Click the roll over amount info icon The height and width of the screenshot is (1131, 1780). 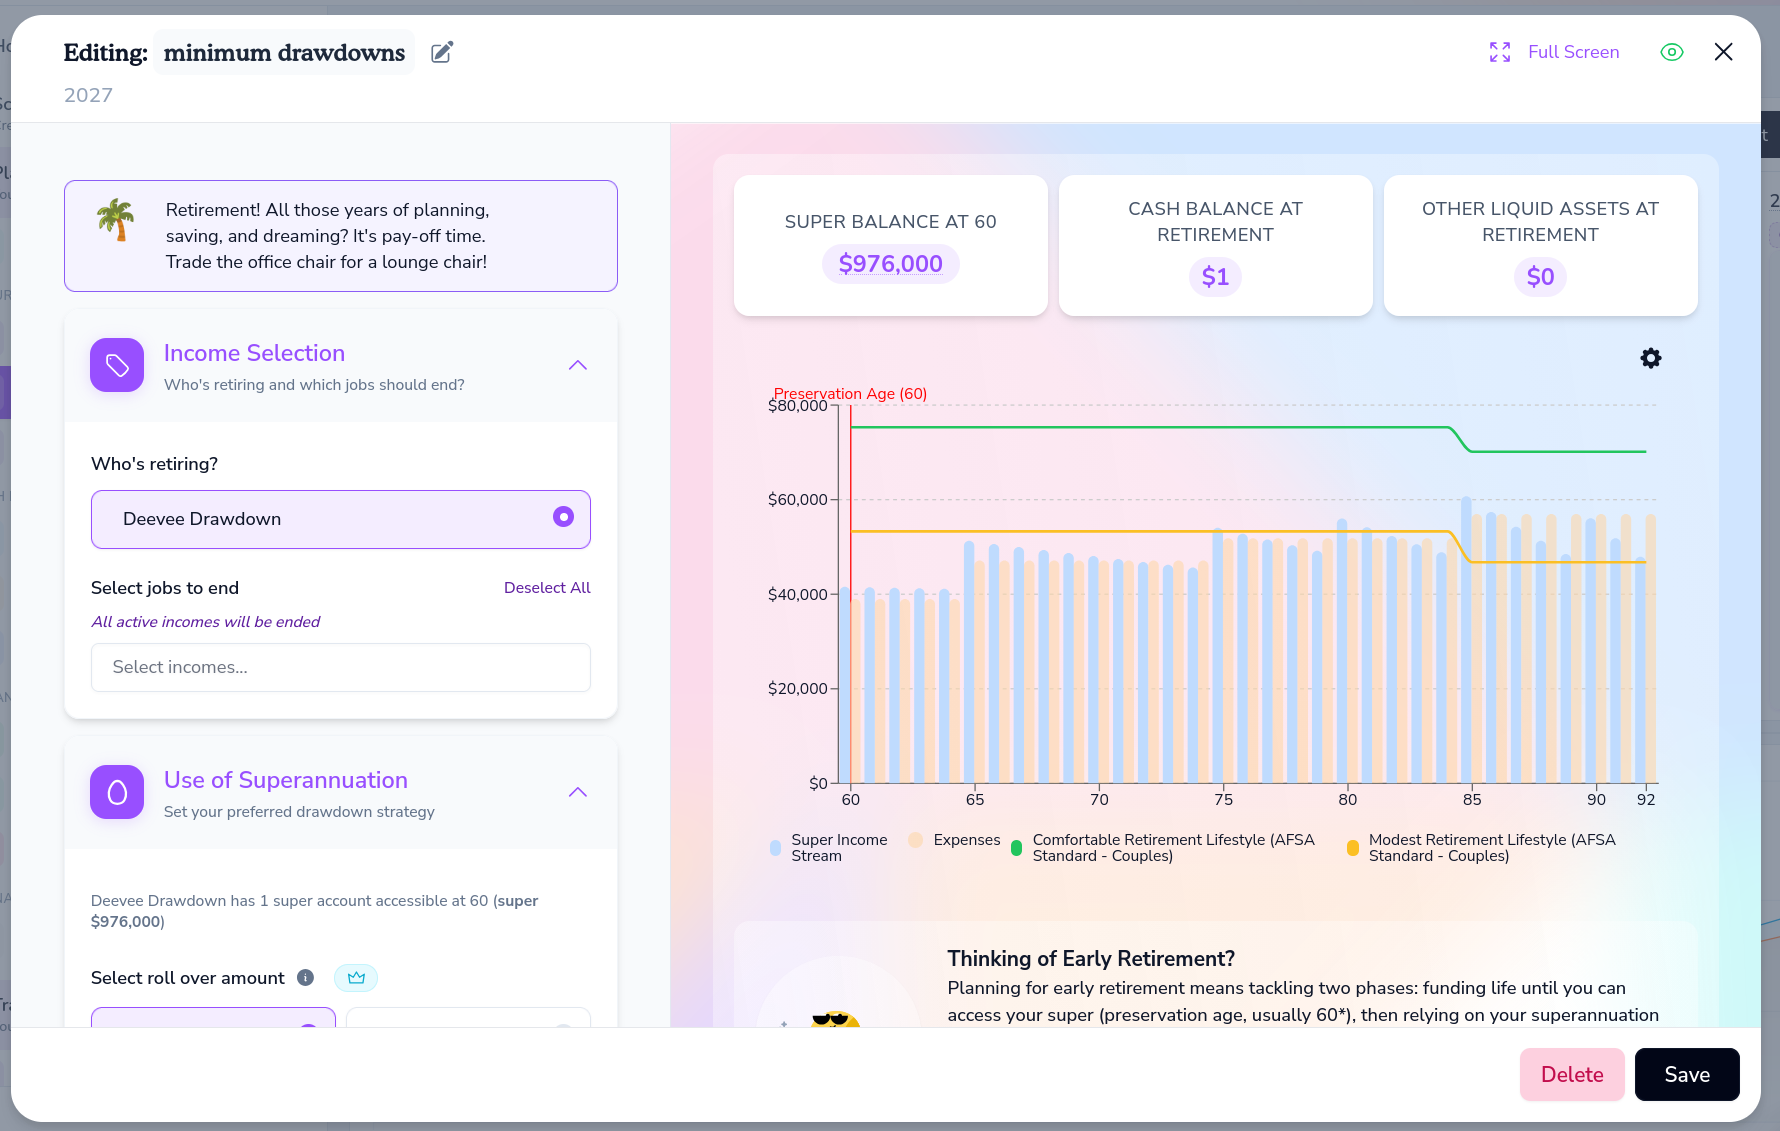click(x=306, y=978)
